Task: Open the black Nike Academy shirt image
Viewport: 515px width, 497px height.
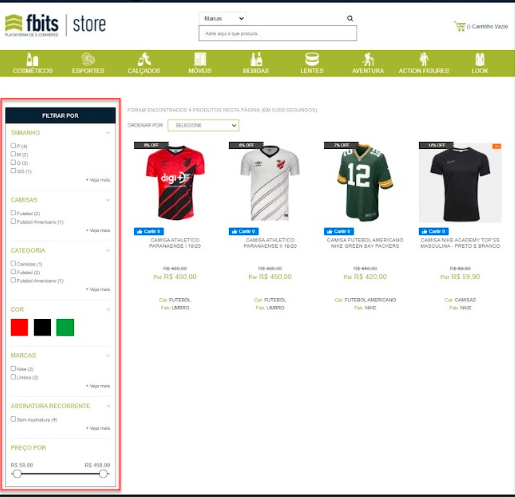Action: pos(460,183)
